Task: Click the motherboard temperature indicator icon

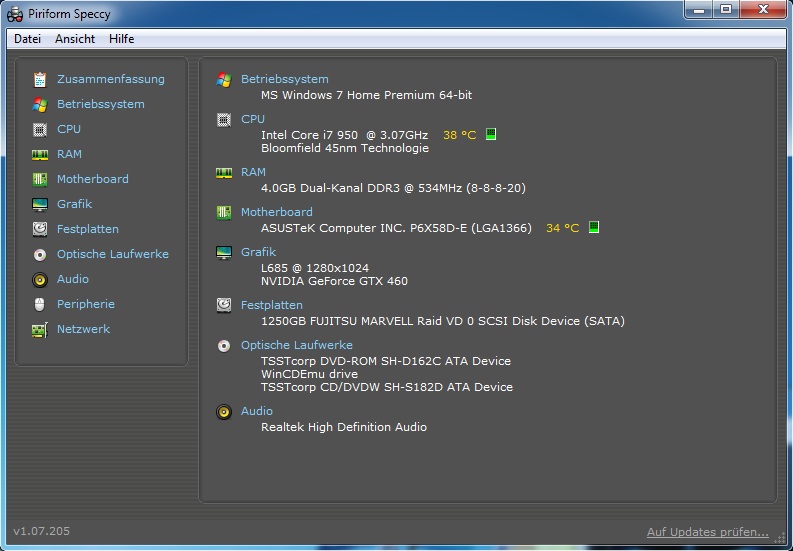Action: [594, 228]
